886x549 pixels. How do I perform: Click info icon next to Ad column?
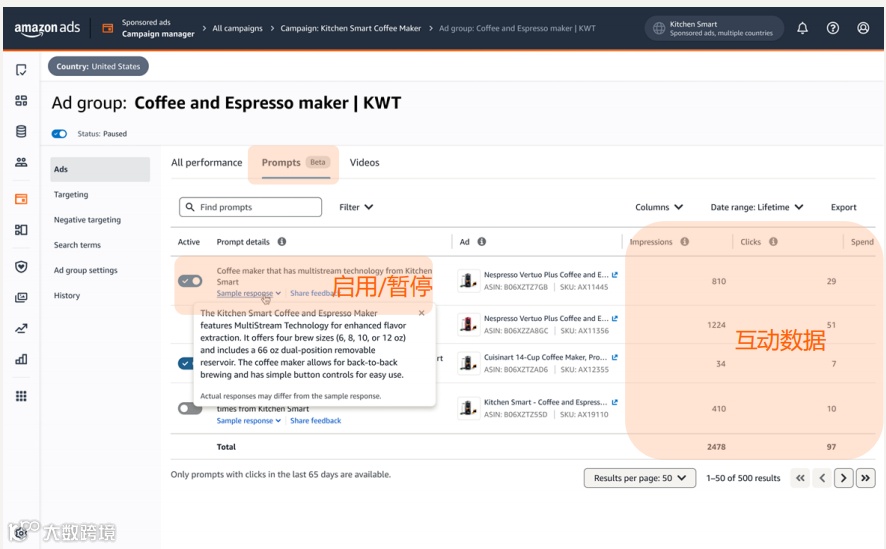[481, 242]
